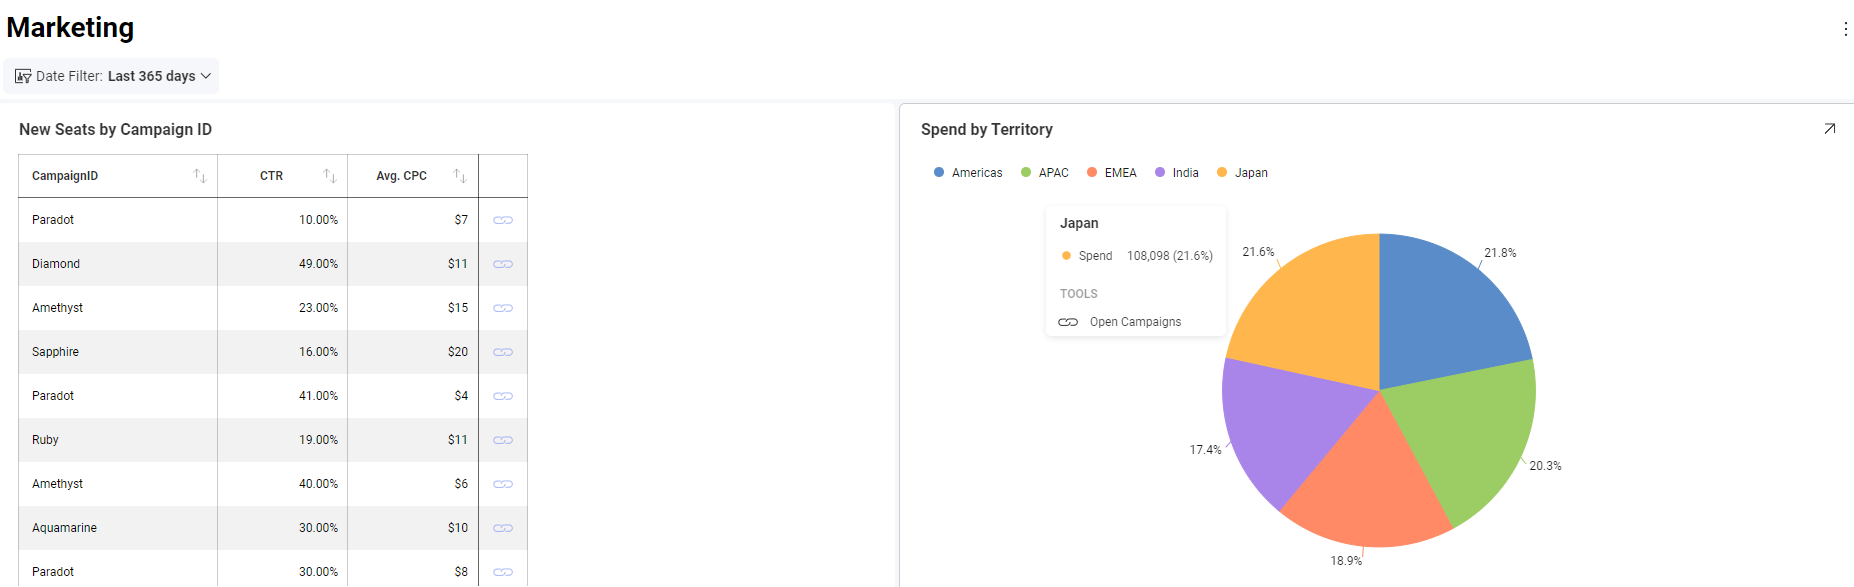Sort table by CTR column arrows
This screenshot has width=1854, height=587.
pos(330,176)
